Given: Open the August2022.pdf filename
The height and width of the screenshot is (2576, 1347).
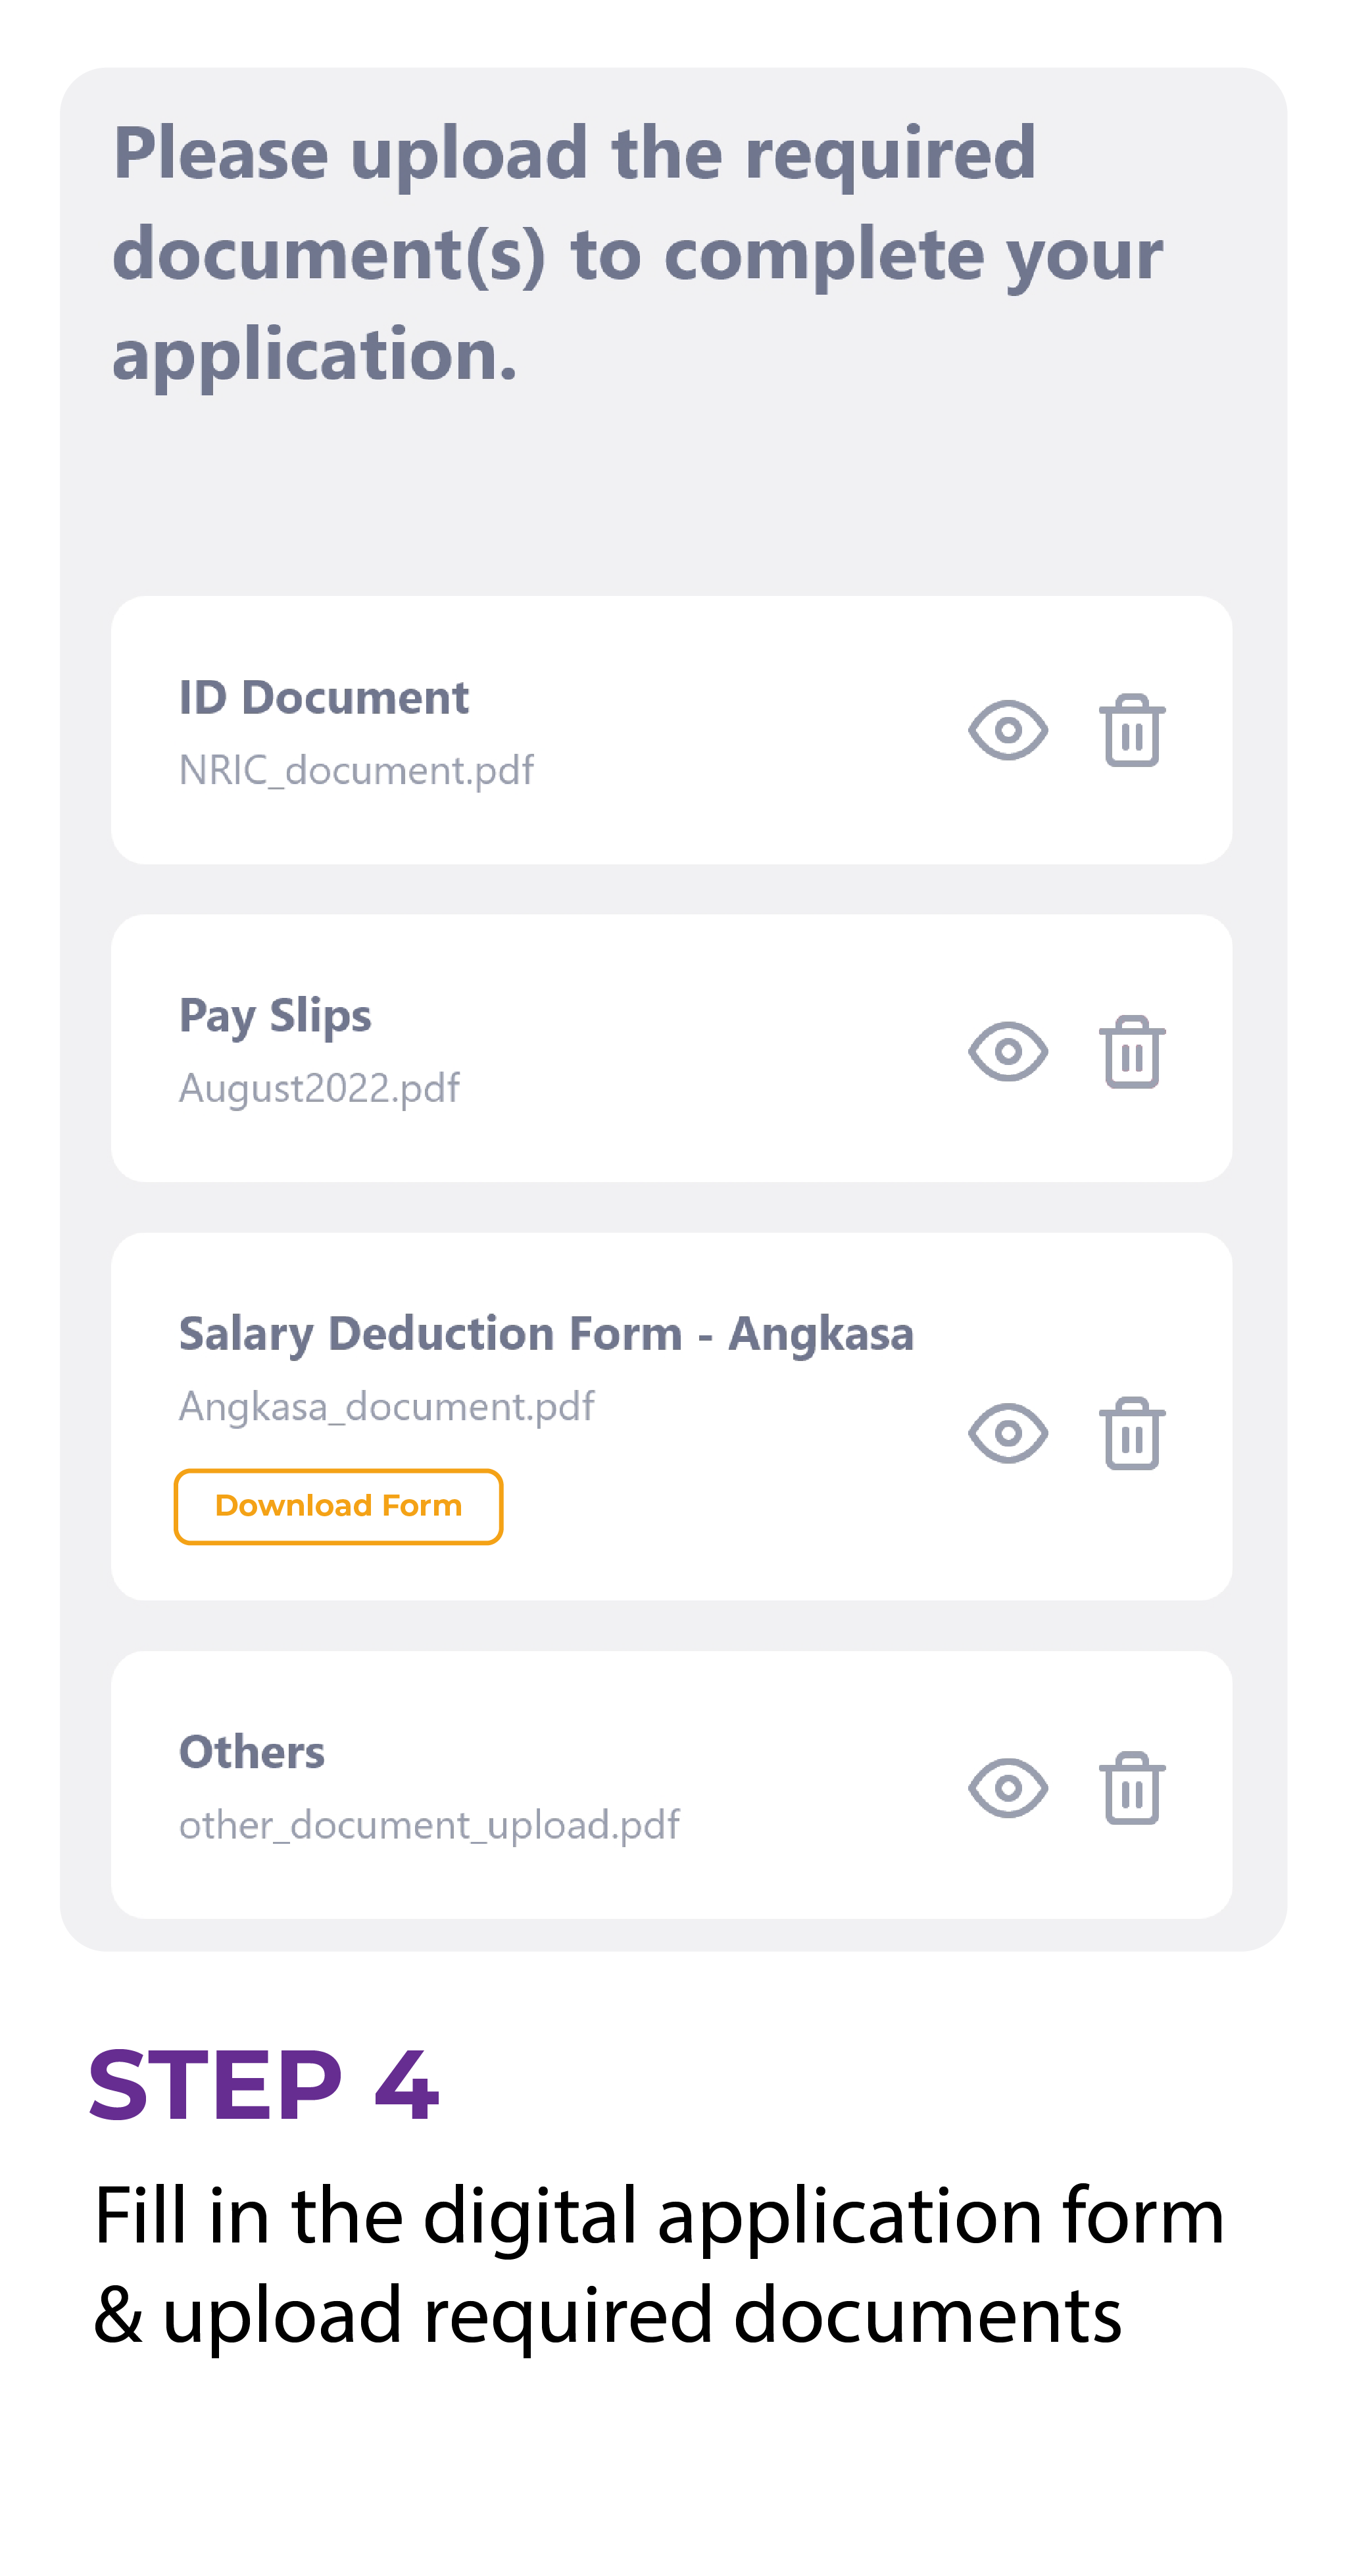Looking at the screenshot, I should click(x=319, y=1089).
